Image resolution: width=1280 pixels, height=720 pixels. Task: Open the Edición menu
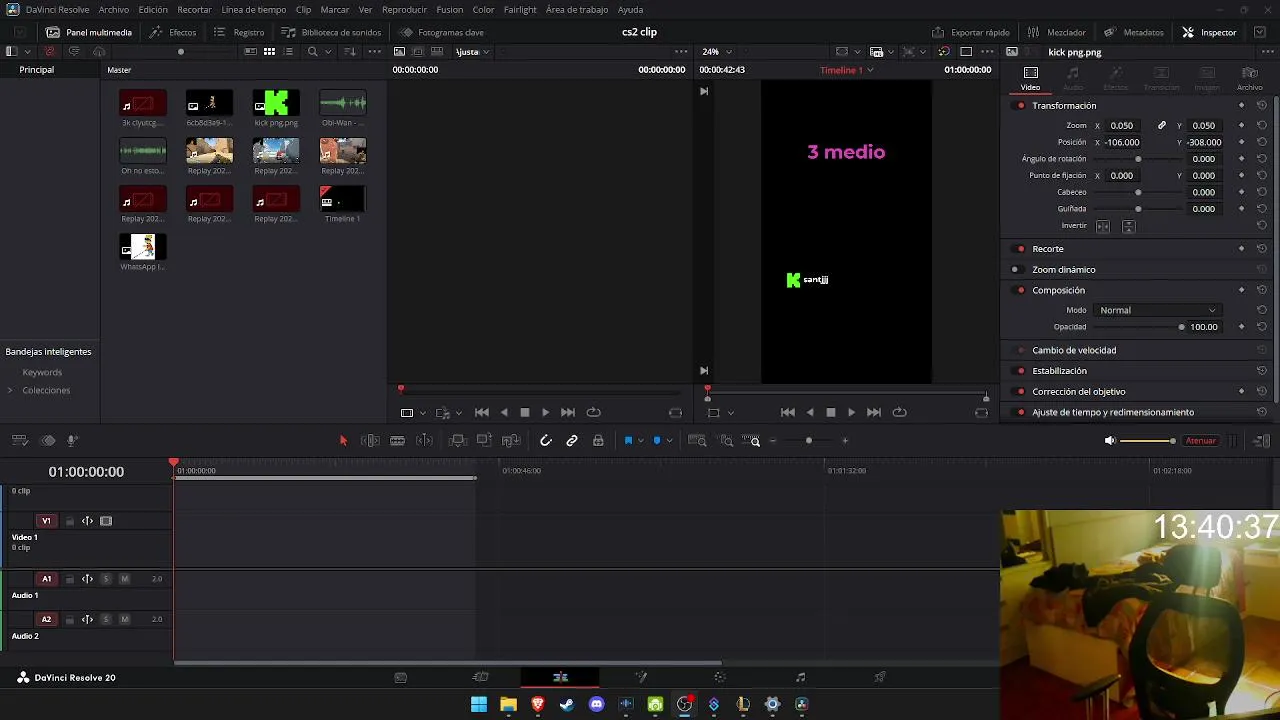(x=153, y=9)
